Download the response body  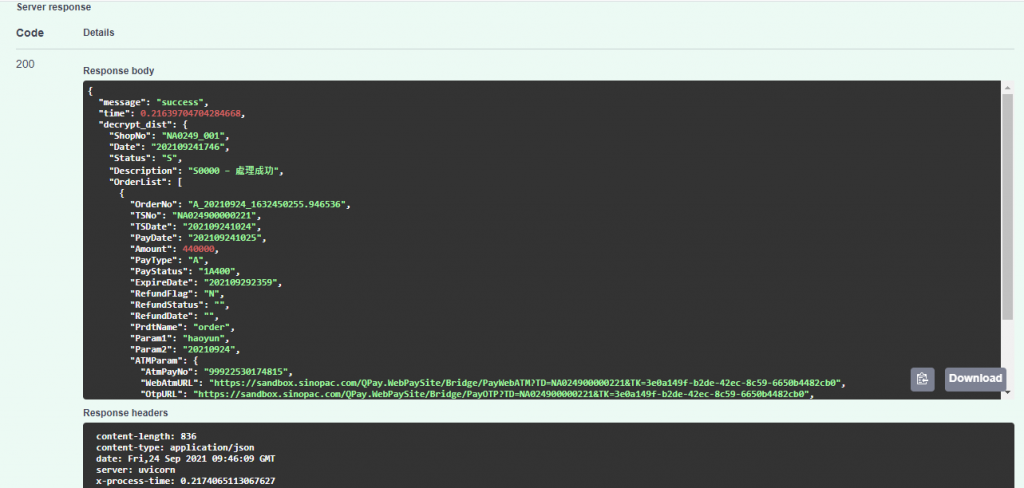(975, 379)
